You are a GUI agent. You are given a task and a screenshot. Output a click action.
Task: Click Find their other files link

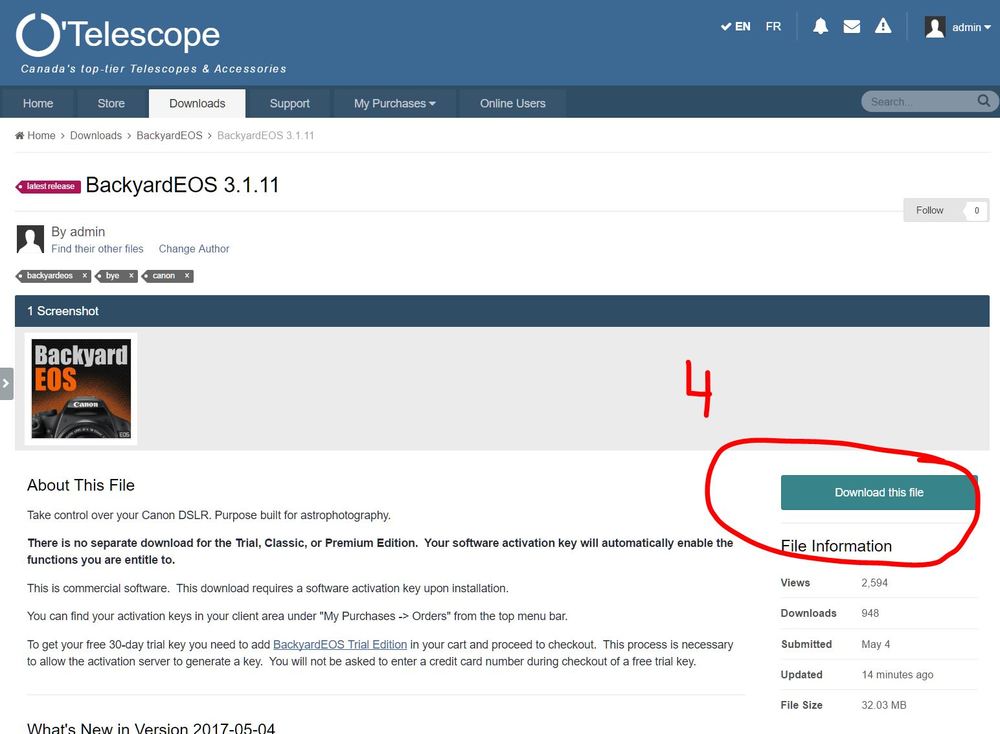(x=98, y=249)
